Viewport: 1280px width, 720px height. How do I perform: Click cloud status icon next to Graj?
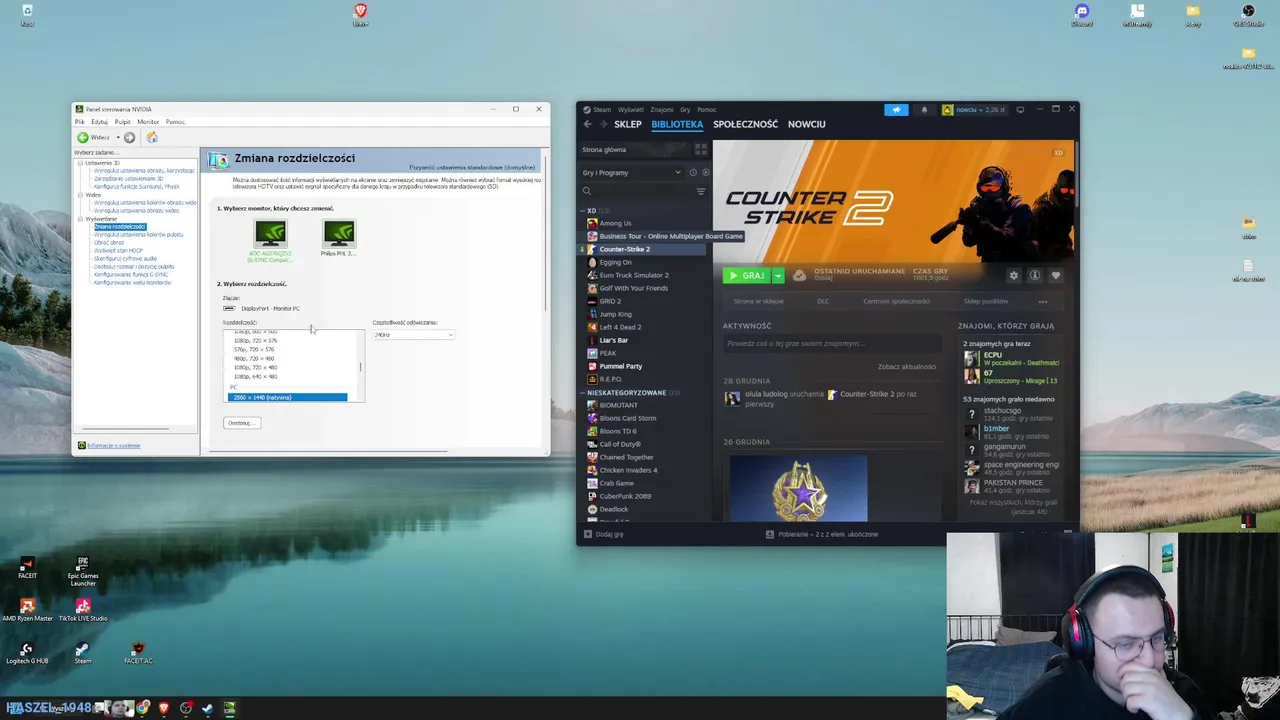pos(799,275)
